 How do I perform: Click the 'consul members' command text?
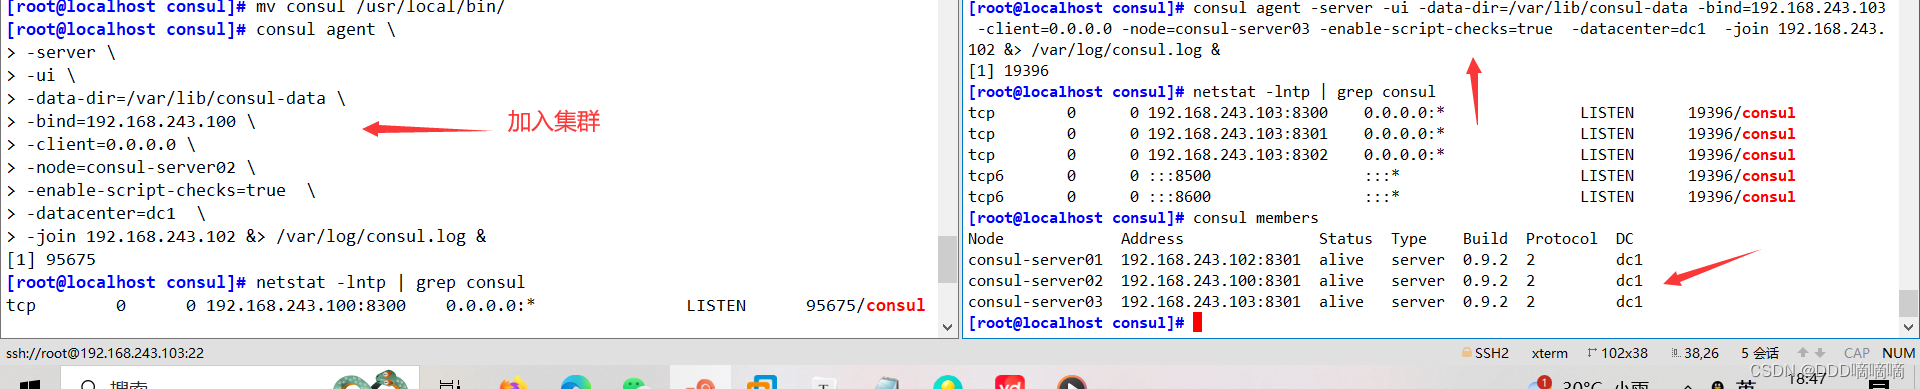pyautogui.click(x=1255, y=218)
